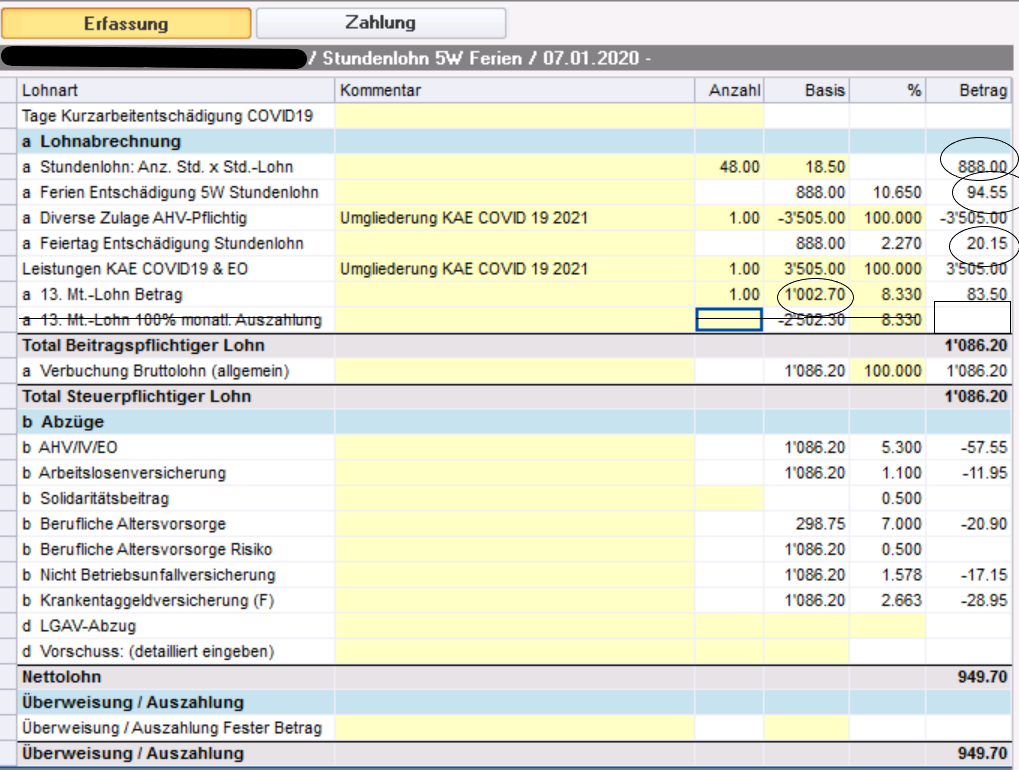Edit Kommentar field for Tage Kurzarbeitentschädigung COVID19
This screenshot has height=770, width=1019.
pos(515,116)
